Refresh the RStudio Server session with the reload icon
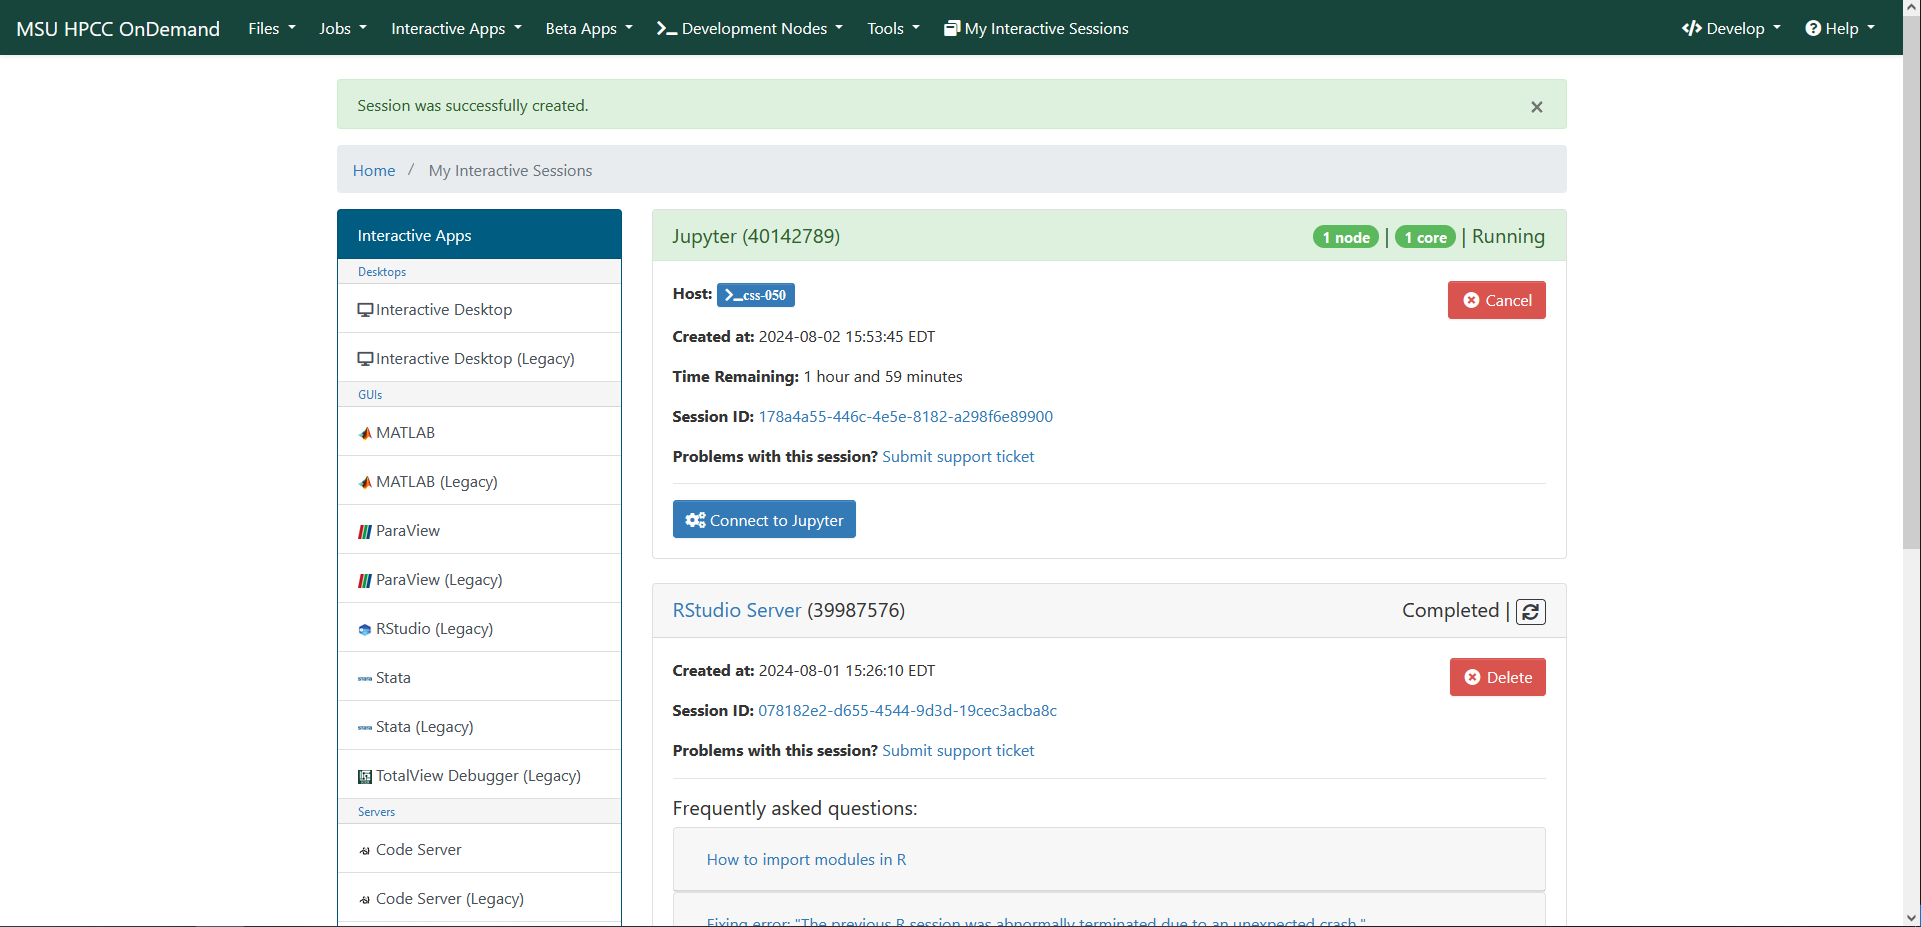This screenshot has width=1921, height=927. coord(1531,612)
